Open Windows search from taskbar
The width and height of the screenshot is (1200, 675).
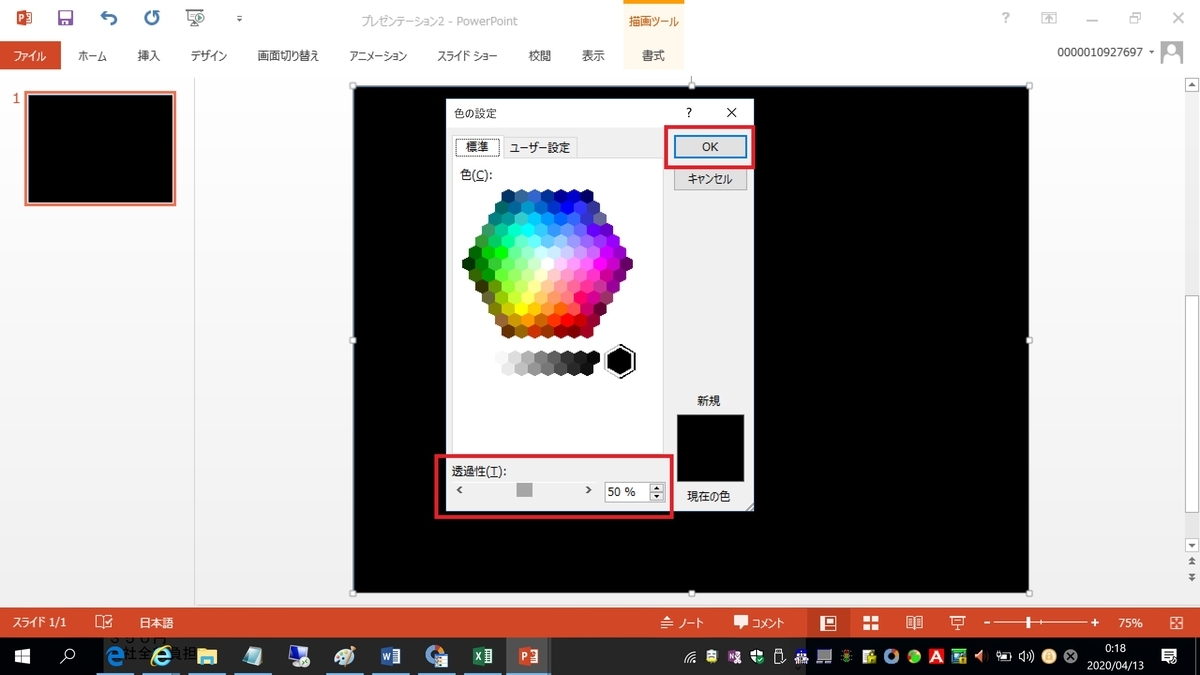point(68,656)
